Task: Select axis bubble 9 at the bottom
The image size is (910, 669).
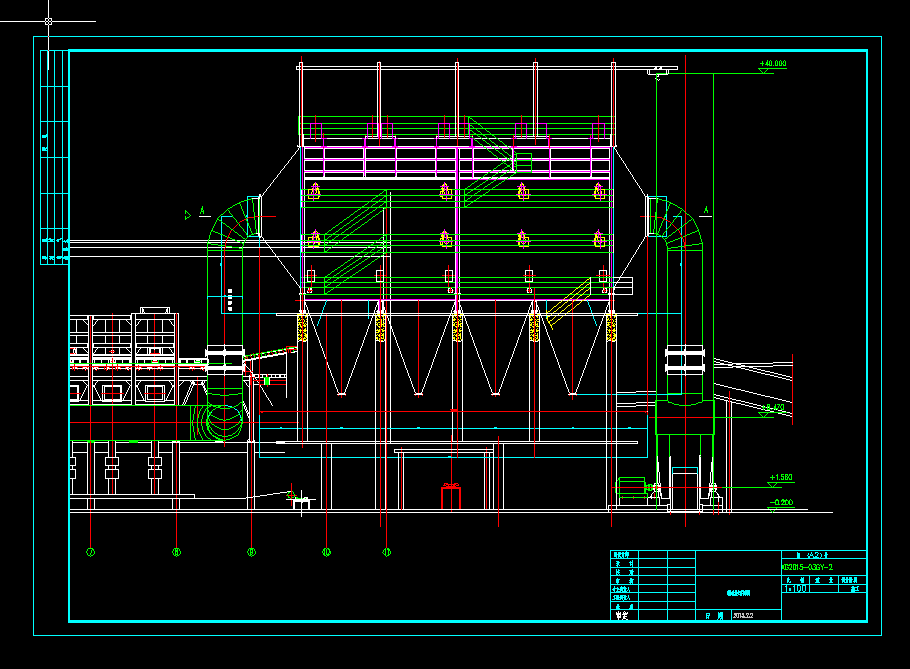Action: [x=251, y=552]
